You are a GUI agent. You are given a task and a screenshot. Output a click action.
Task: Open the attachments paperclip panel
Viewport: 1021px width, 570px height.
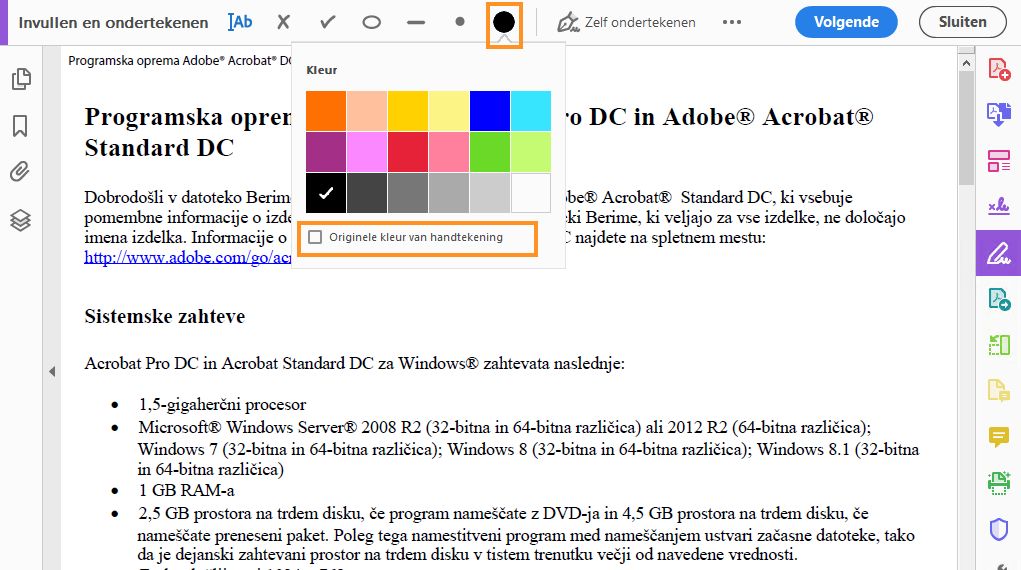pyautogui.click(x=20, y=172)
